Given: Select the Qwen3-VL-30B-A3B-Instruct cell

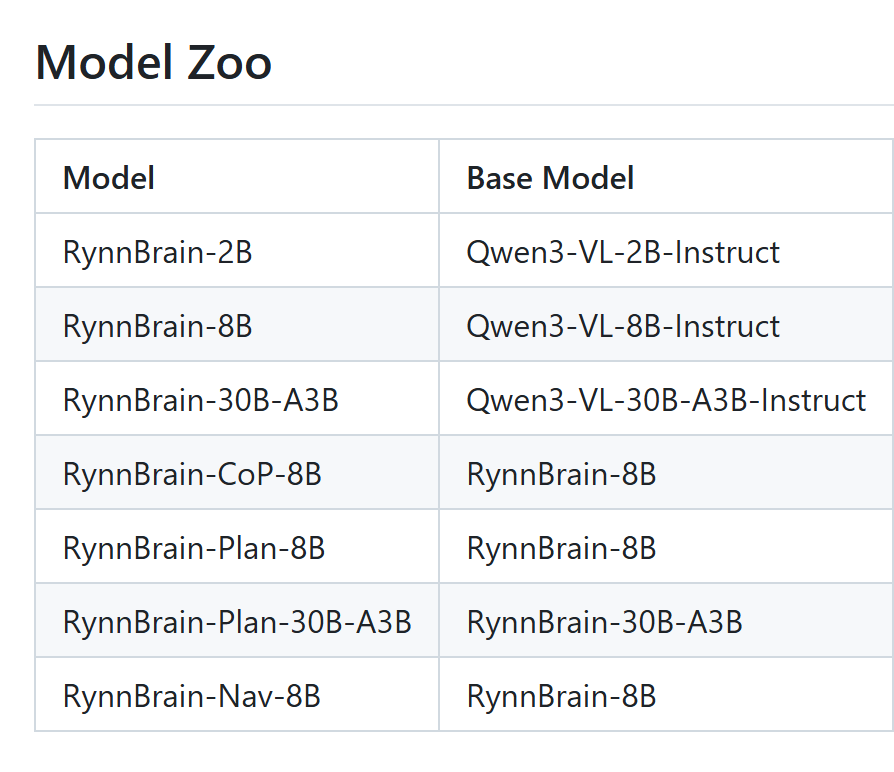Looking at the screenshot, I should tap(665, 400).
